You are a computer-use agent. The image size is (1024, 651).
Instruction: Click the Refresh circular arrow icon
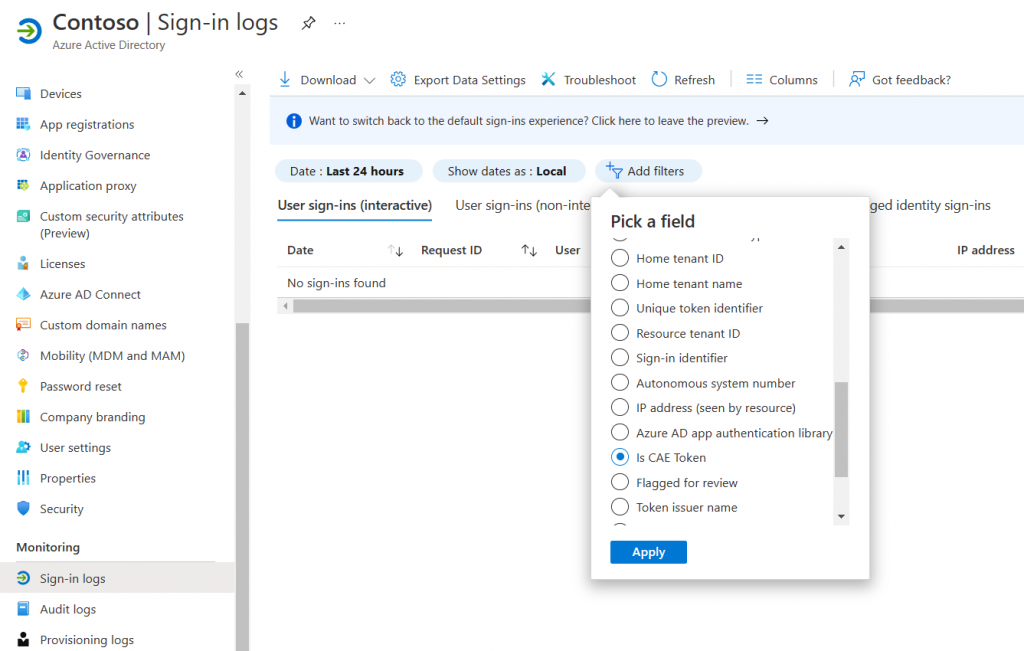659,80
